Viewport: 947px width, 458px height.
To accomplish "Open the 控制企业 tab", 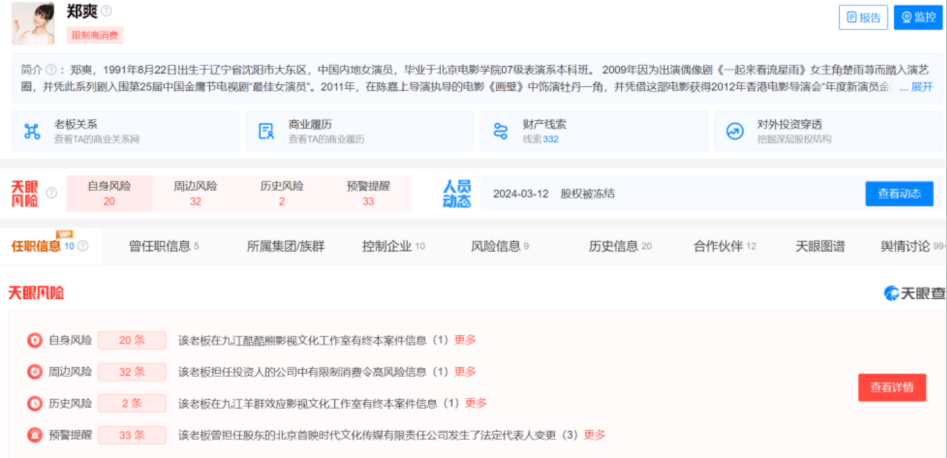I will [393, 246].
